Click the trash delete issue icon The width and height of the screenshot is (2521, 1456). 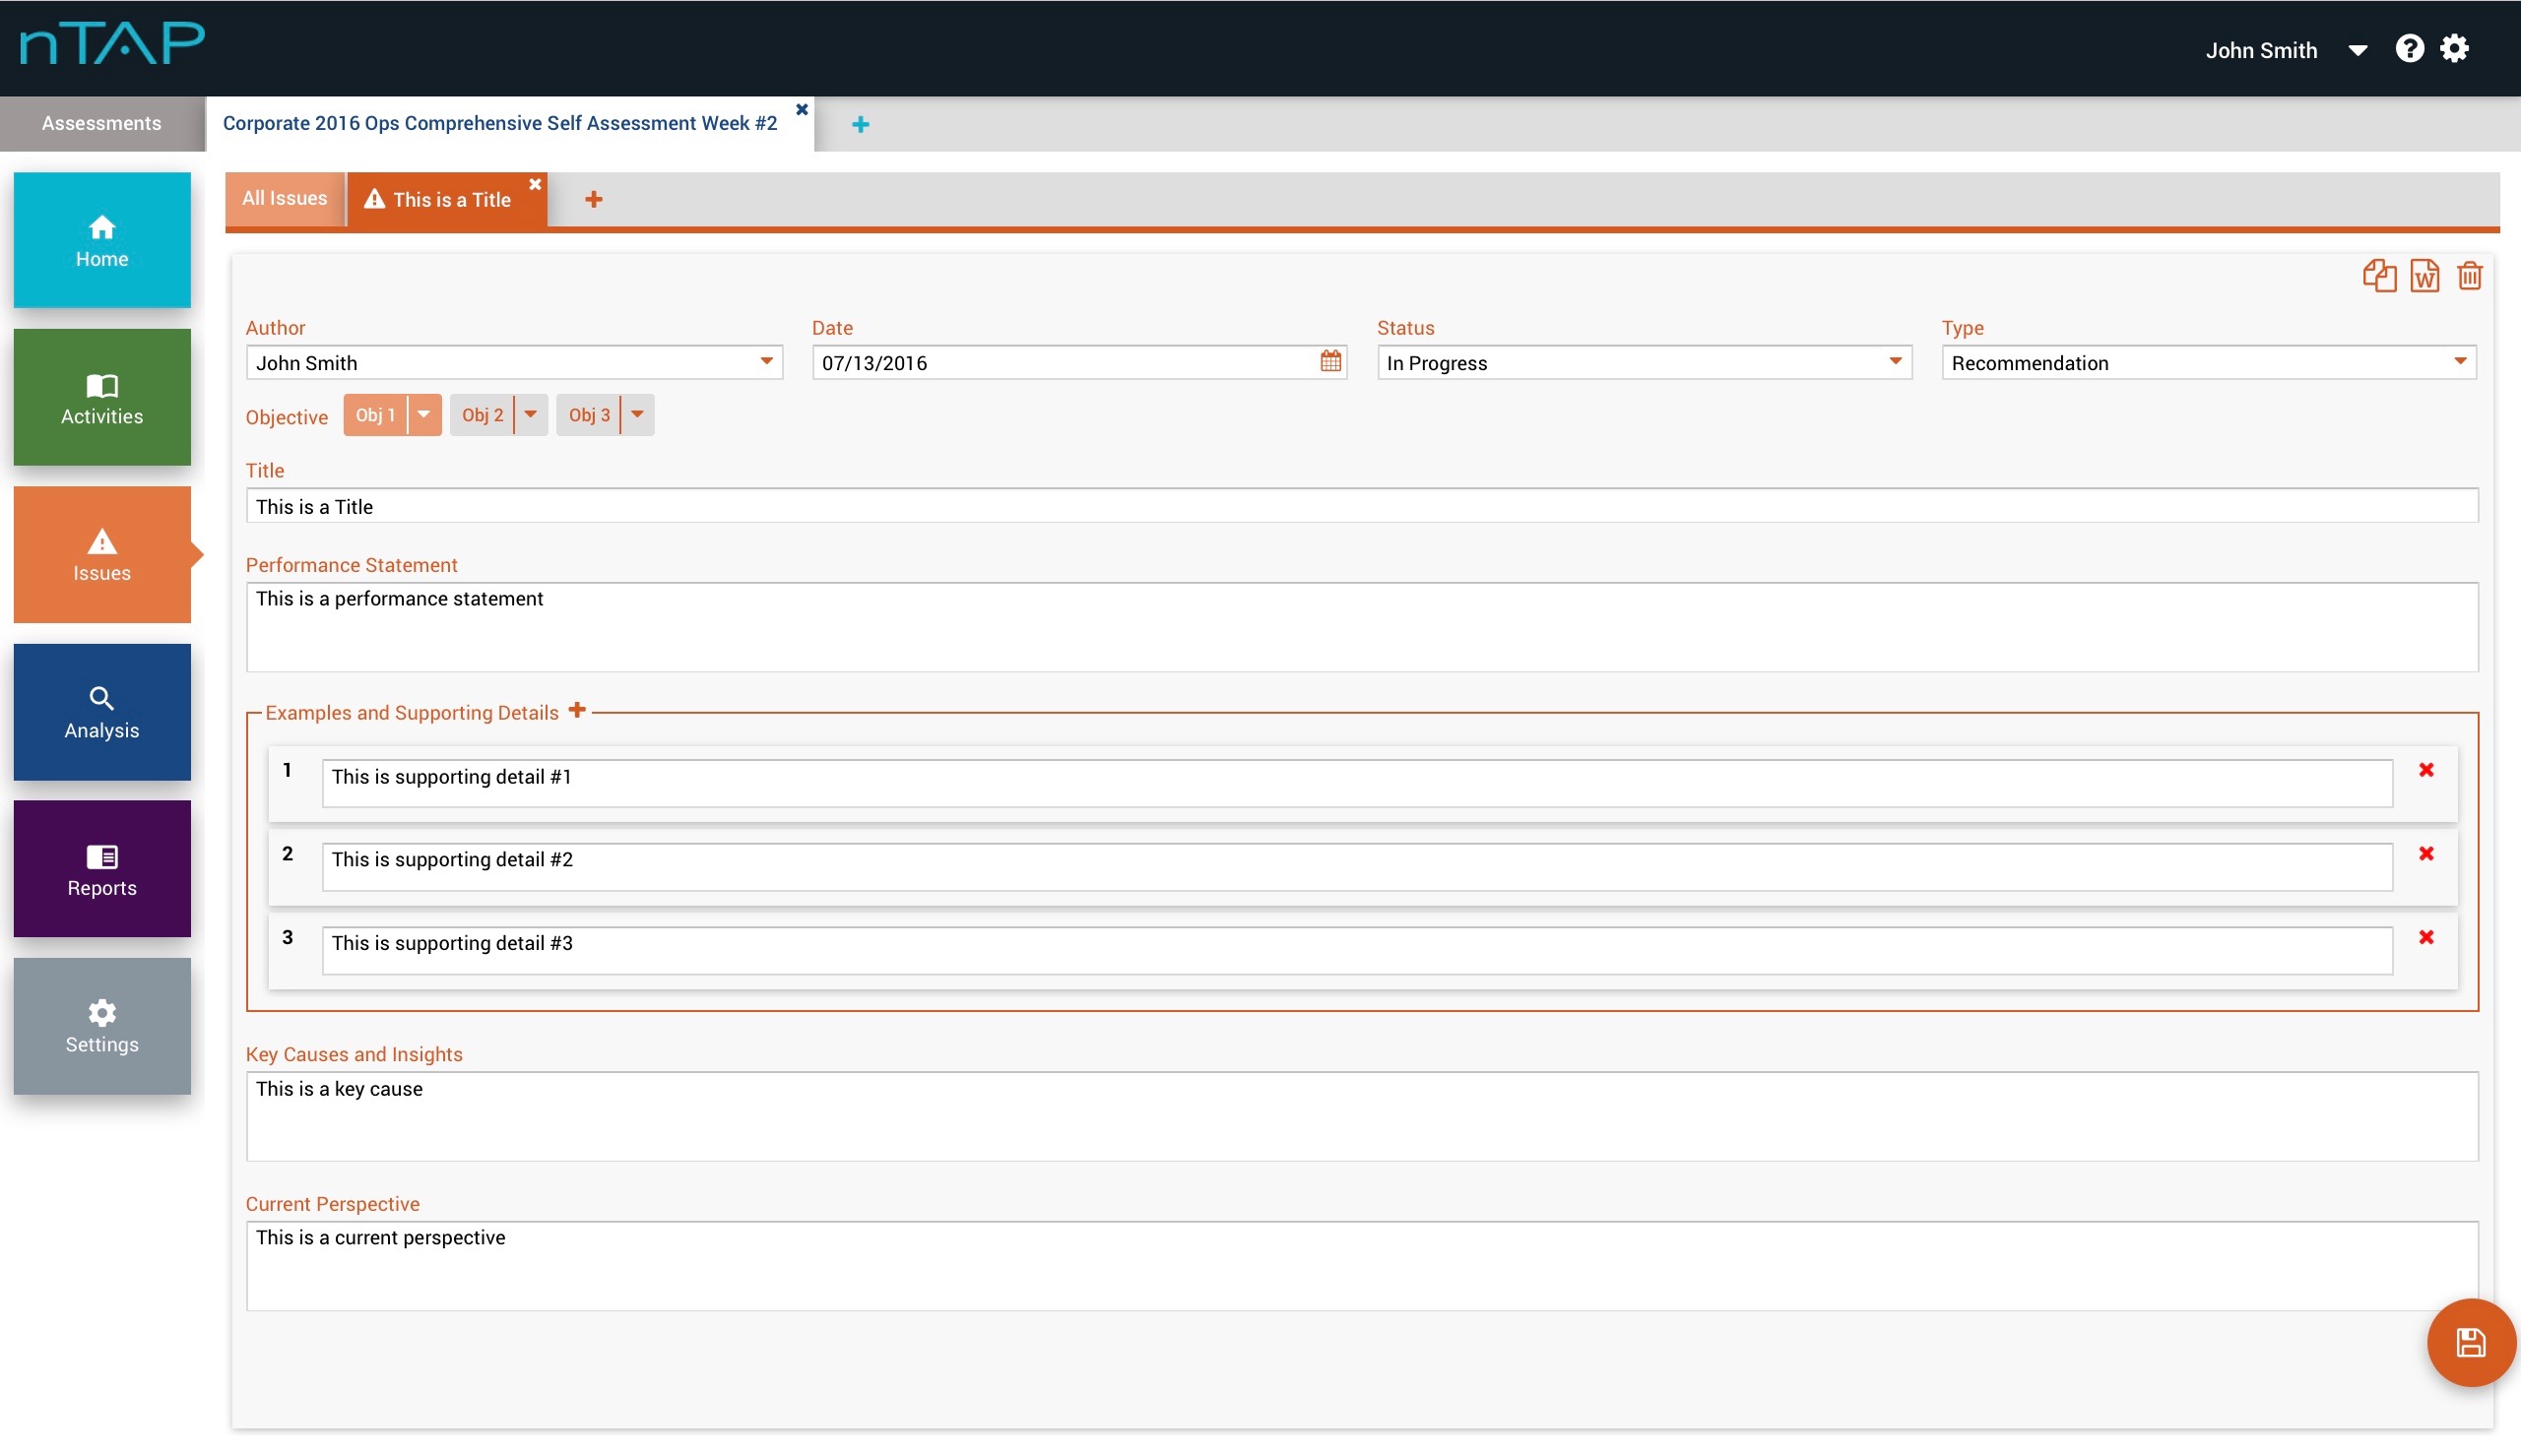click(x=2469, y=276)
